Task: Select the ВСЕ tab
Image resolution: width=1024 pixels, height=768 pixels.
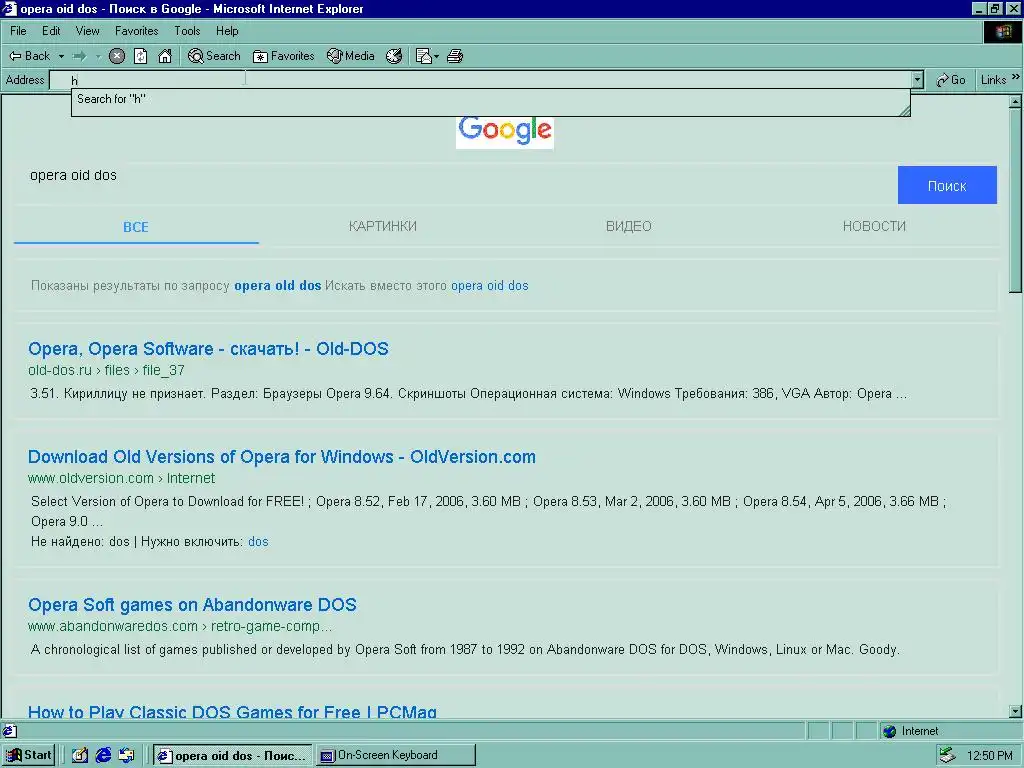Action: click(136, 227)
